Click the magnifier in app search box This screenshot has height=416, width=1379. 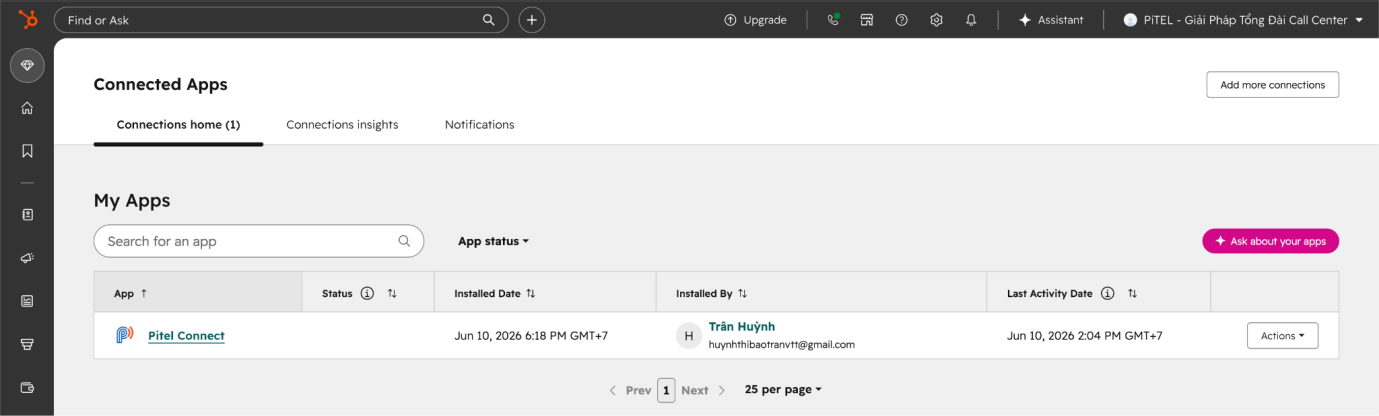point(404,241)
